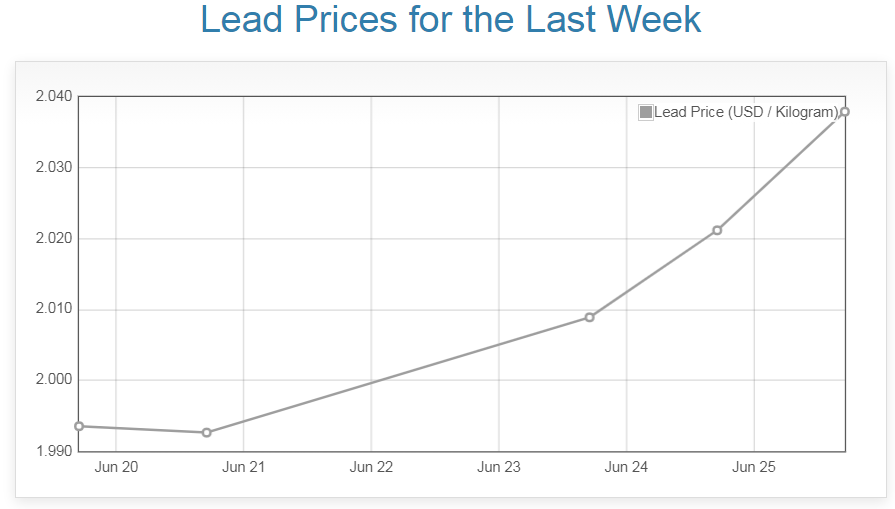Click the 2.040 y-axis label
Viewport: 895px width, 509px height.
point(53,97)
